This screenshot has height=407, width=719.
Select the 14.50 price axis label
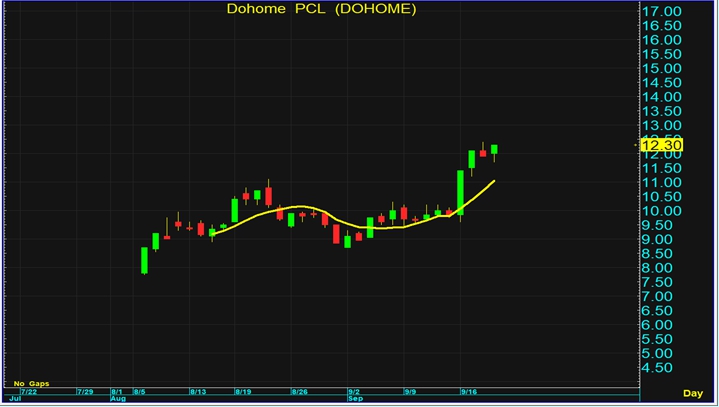pyautogui.click(x=662, y=82)
